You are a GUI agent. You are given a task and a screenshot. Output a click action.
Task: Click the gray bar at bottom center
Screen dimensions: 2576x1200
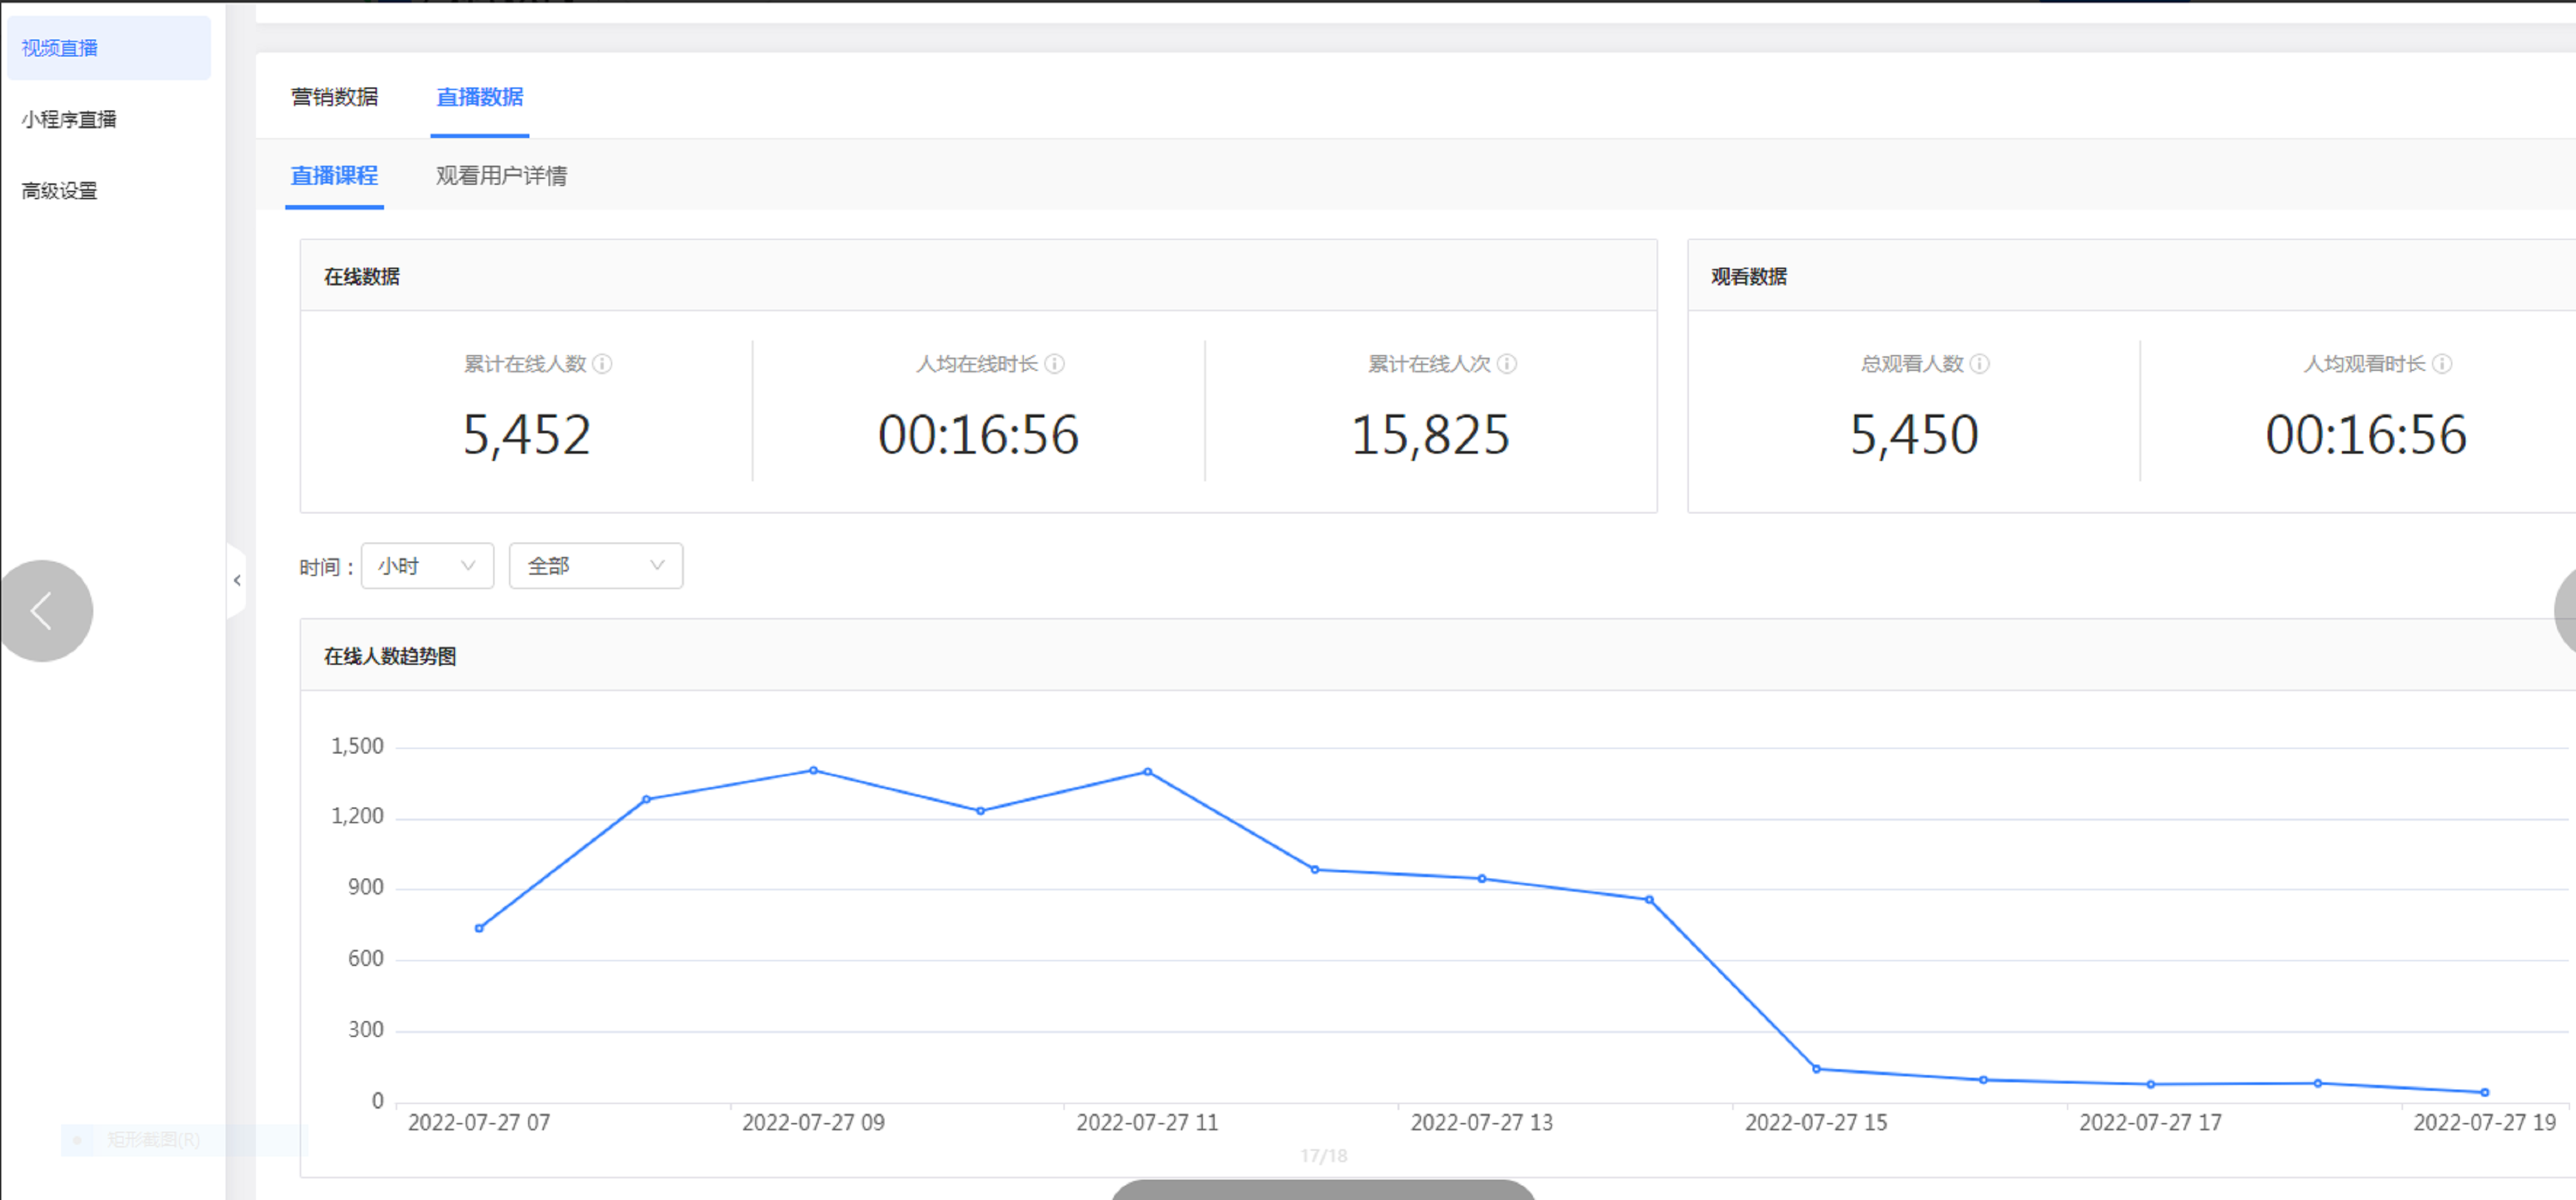pyautogui.click(x=1322, y=1190)
